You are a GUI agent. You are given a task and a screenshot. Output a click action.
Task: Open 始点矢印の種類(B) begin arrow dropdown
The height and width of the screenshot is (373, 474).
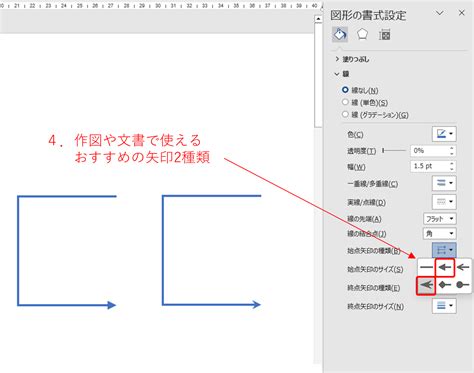tap(444, 250)
